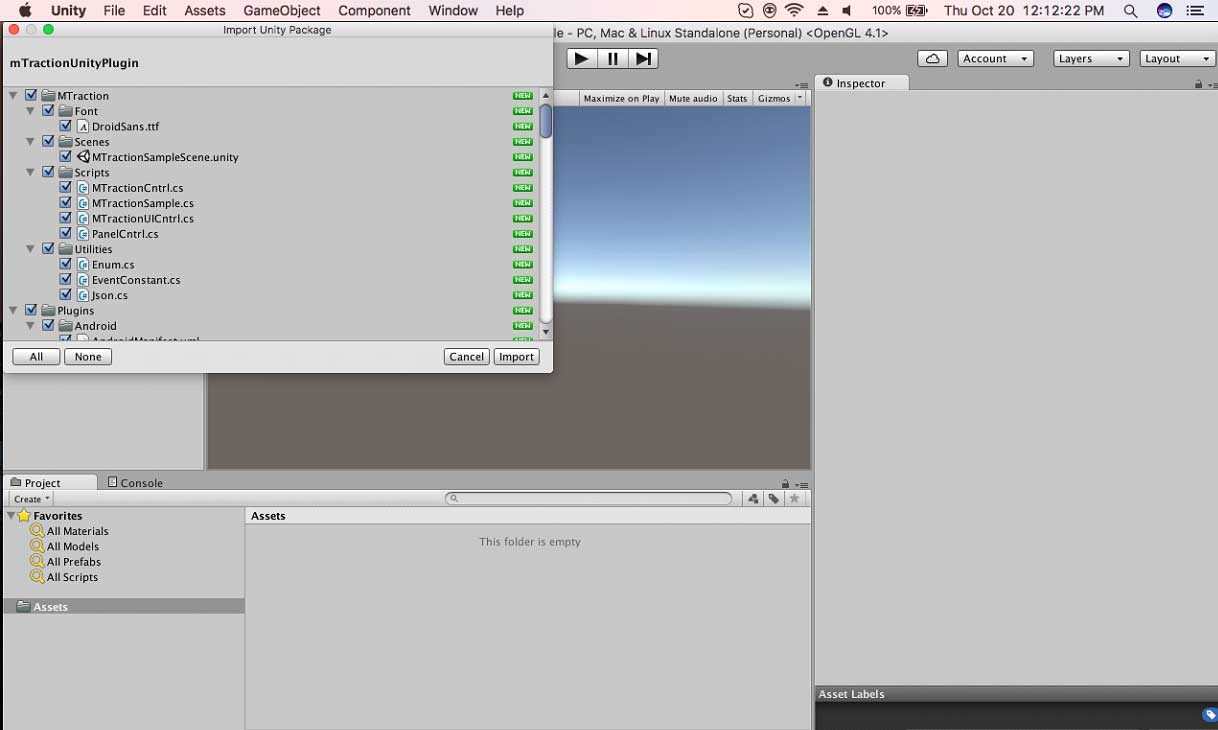The image size is (1218, 730).
Task: Click the DroidSans.ttf font file icon
Action: tap(83, 127)
